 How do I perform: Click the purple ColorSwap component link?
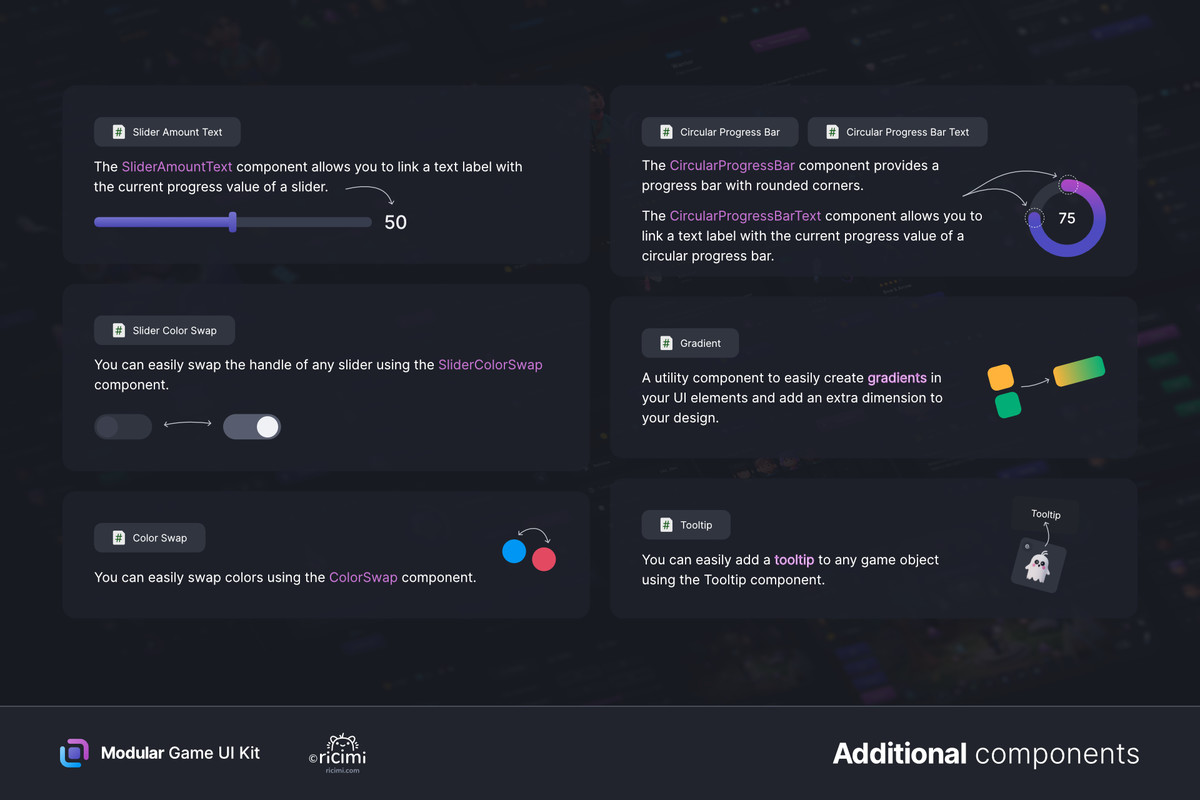(x=363, y=577)
